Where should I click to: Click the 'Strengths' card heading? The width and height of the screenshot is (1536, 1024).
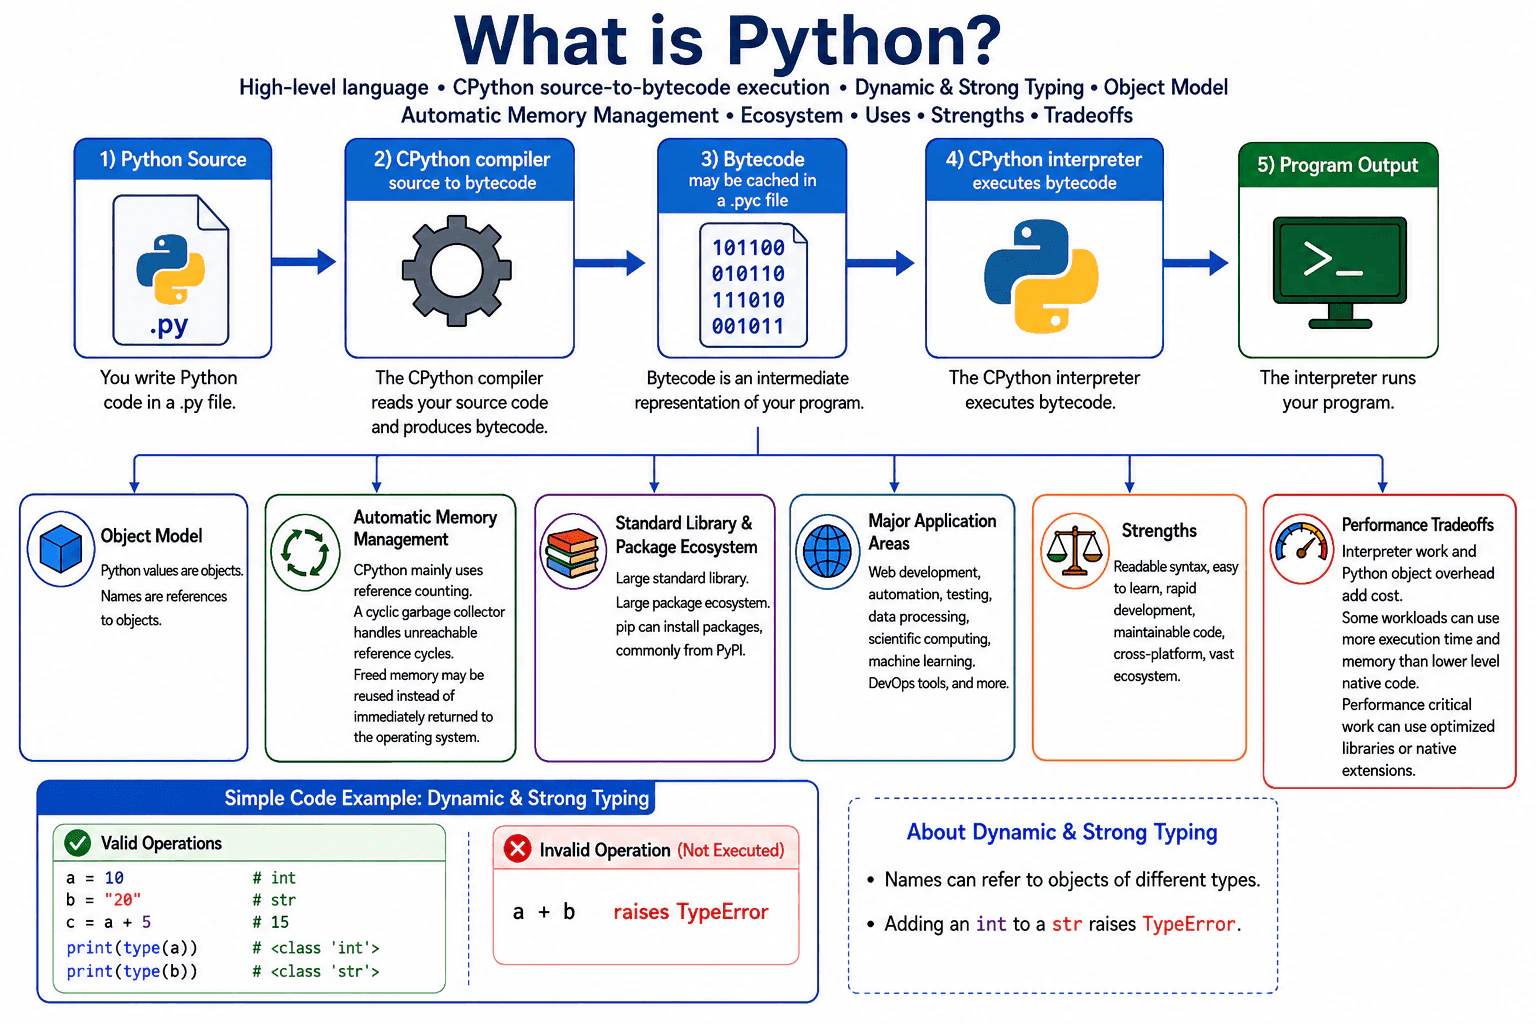1159,530
